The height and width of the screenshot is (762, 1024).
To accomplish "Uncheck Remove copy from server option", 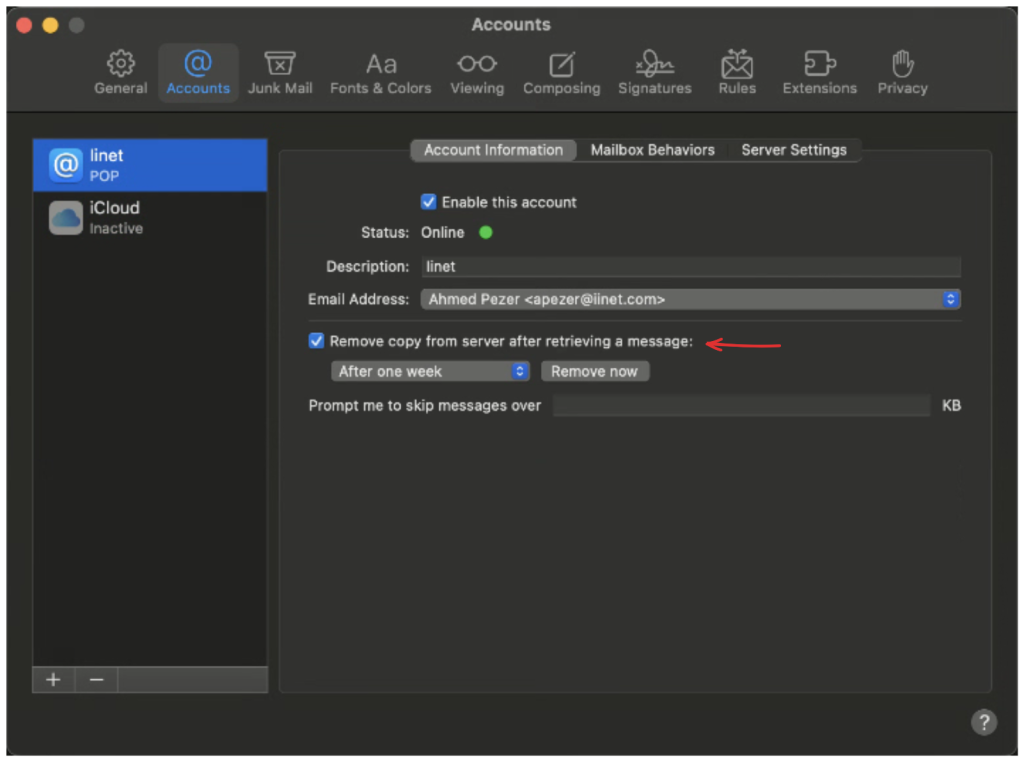I will coord(317,341).
